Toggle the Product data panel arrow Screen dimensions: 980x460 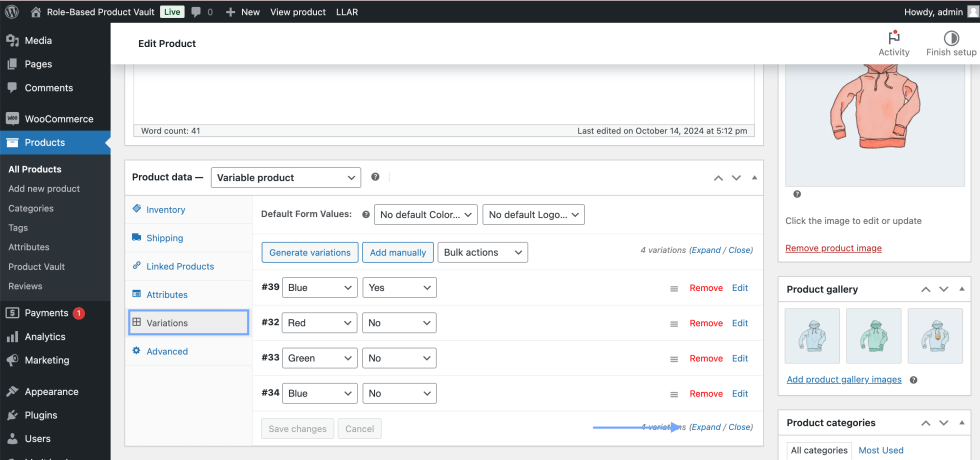click(754, 177)
